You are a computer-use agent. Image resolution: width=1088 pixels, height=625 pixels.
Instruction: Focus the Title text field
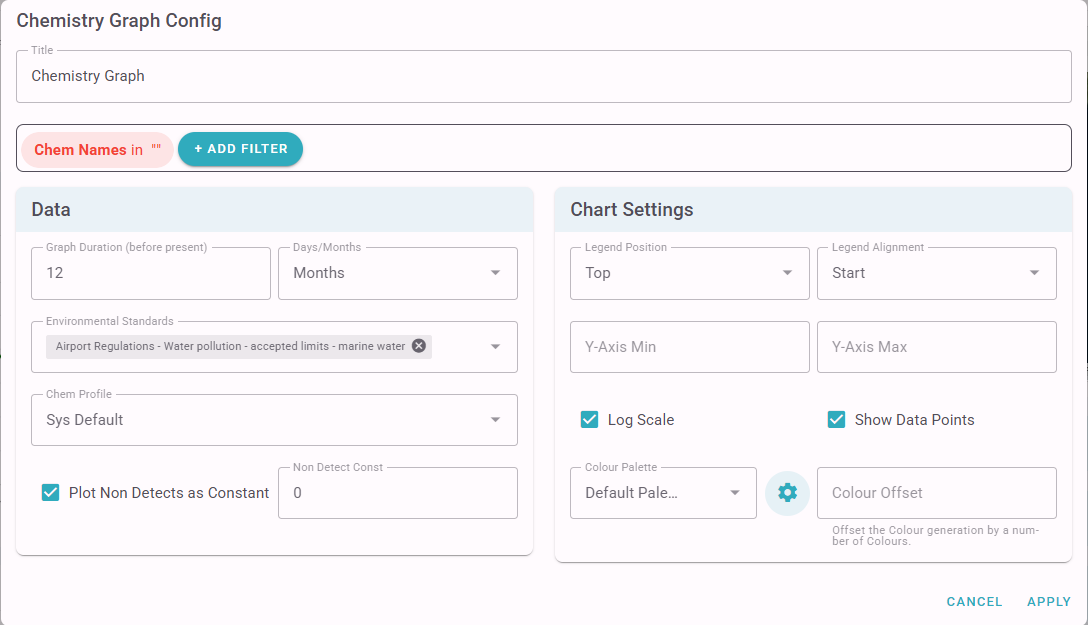[x=543, y=76]
